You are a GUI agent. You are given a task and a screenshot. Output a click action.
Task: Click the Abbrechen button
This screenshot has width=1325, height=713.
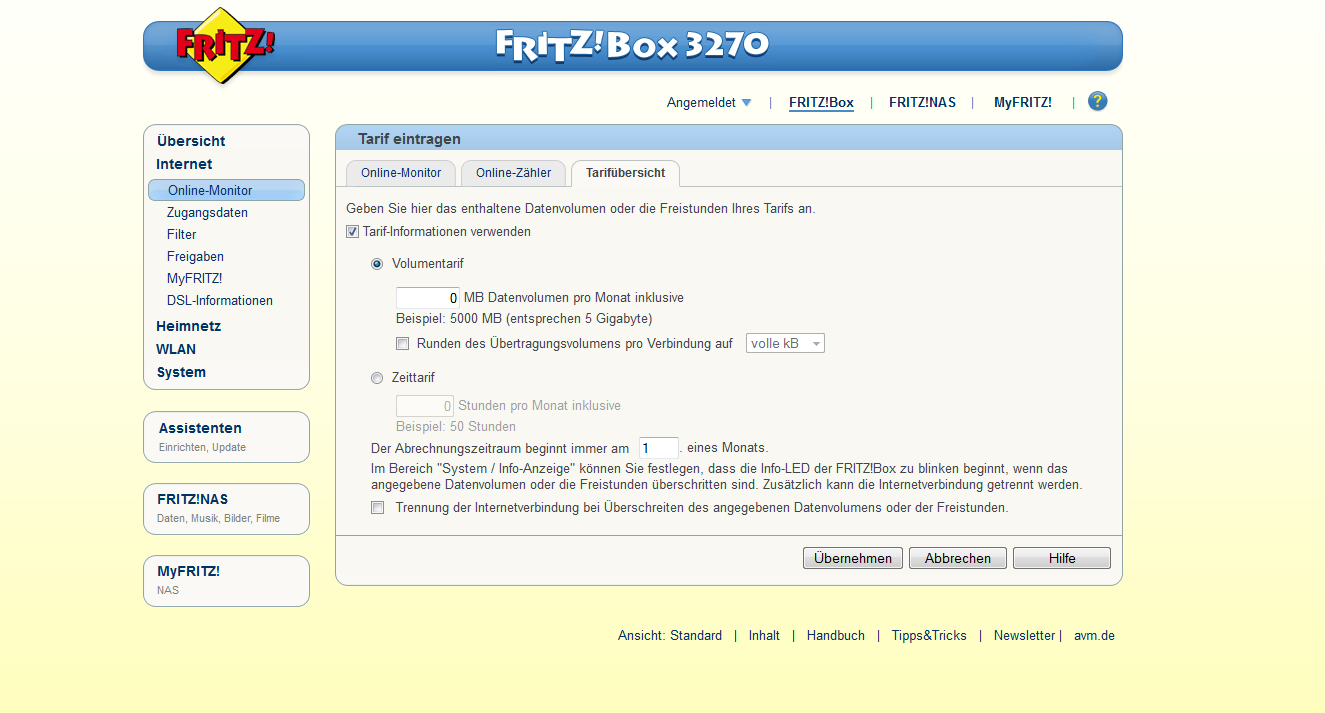point(958,558)
